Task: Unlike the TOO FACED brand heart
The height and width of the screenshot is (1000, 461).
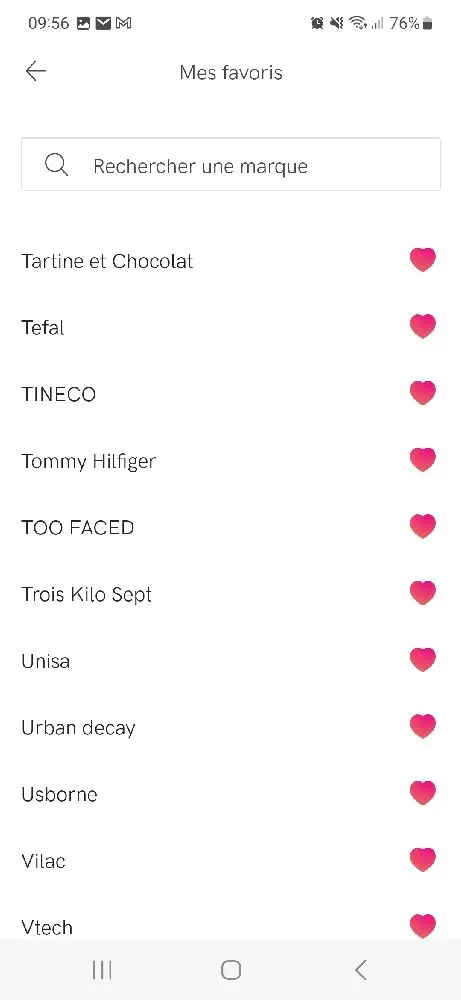Action: pyautogui.click(x=423, y=526)
